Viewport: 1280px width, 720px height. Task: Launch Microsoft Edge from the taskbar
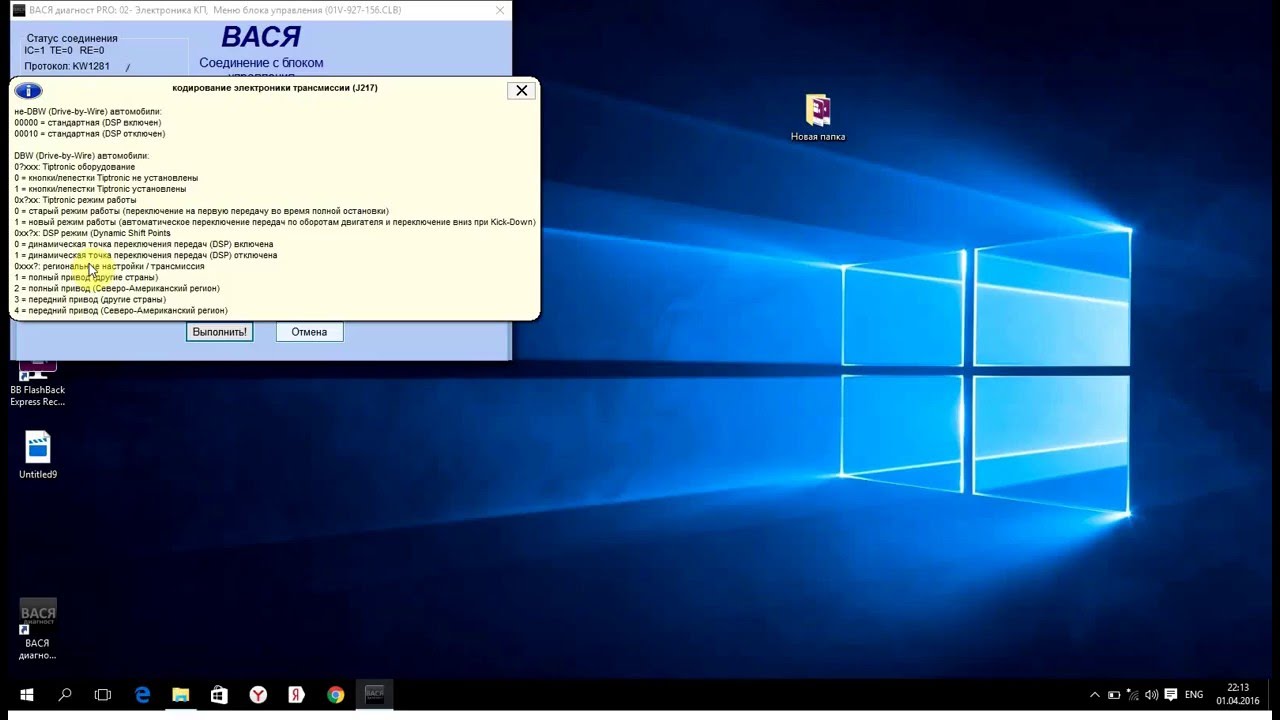click(x=142, y=695)
